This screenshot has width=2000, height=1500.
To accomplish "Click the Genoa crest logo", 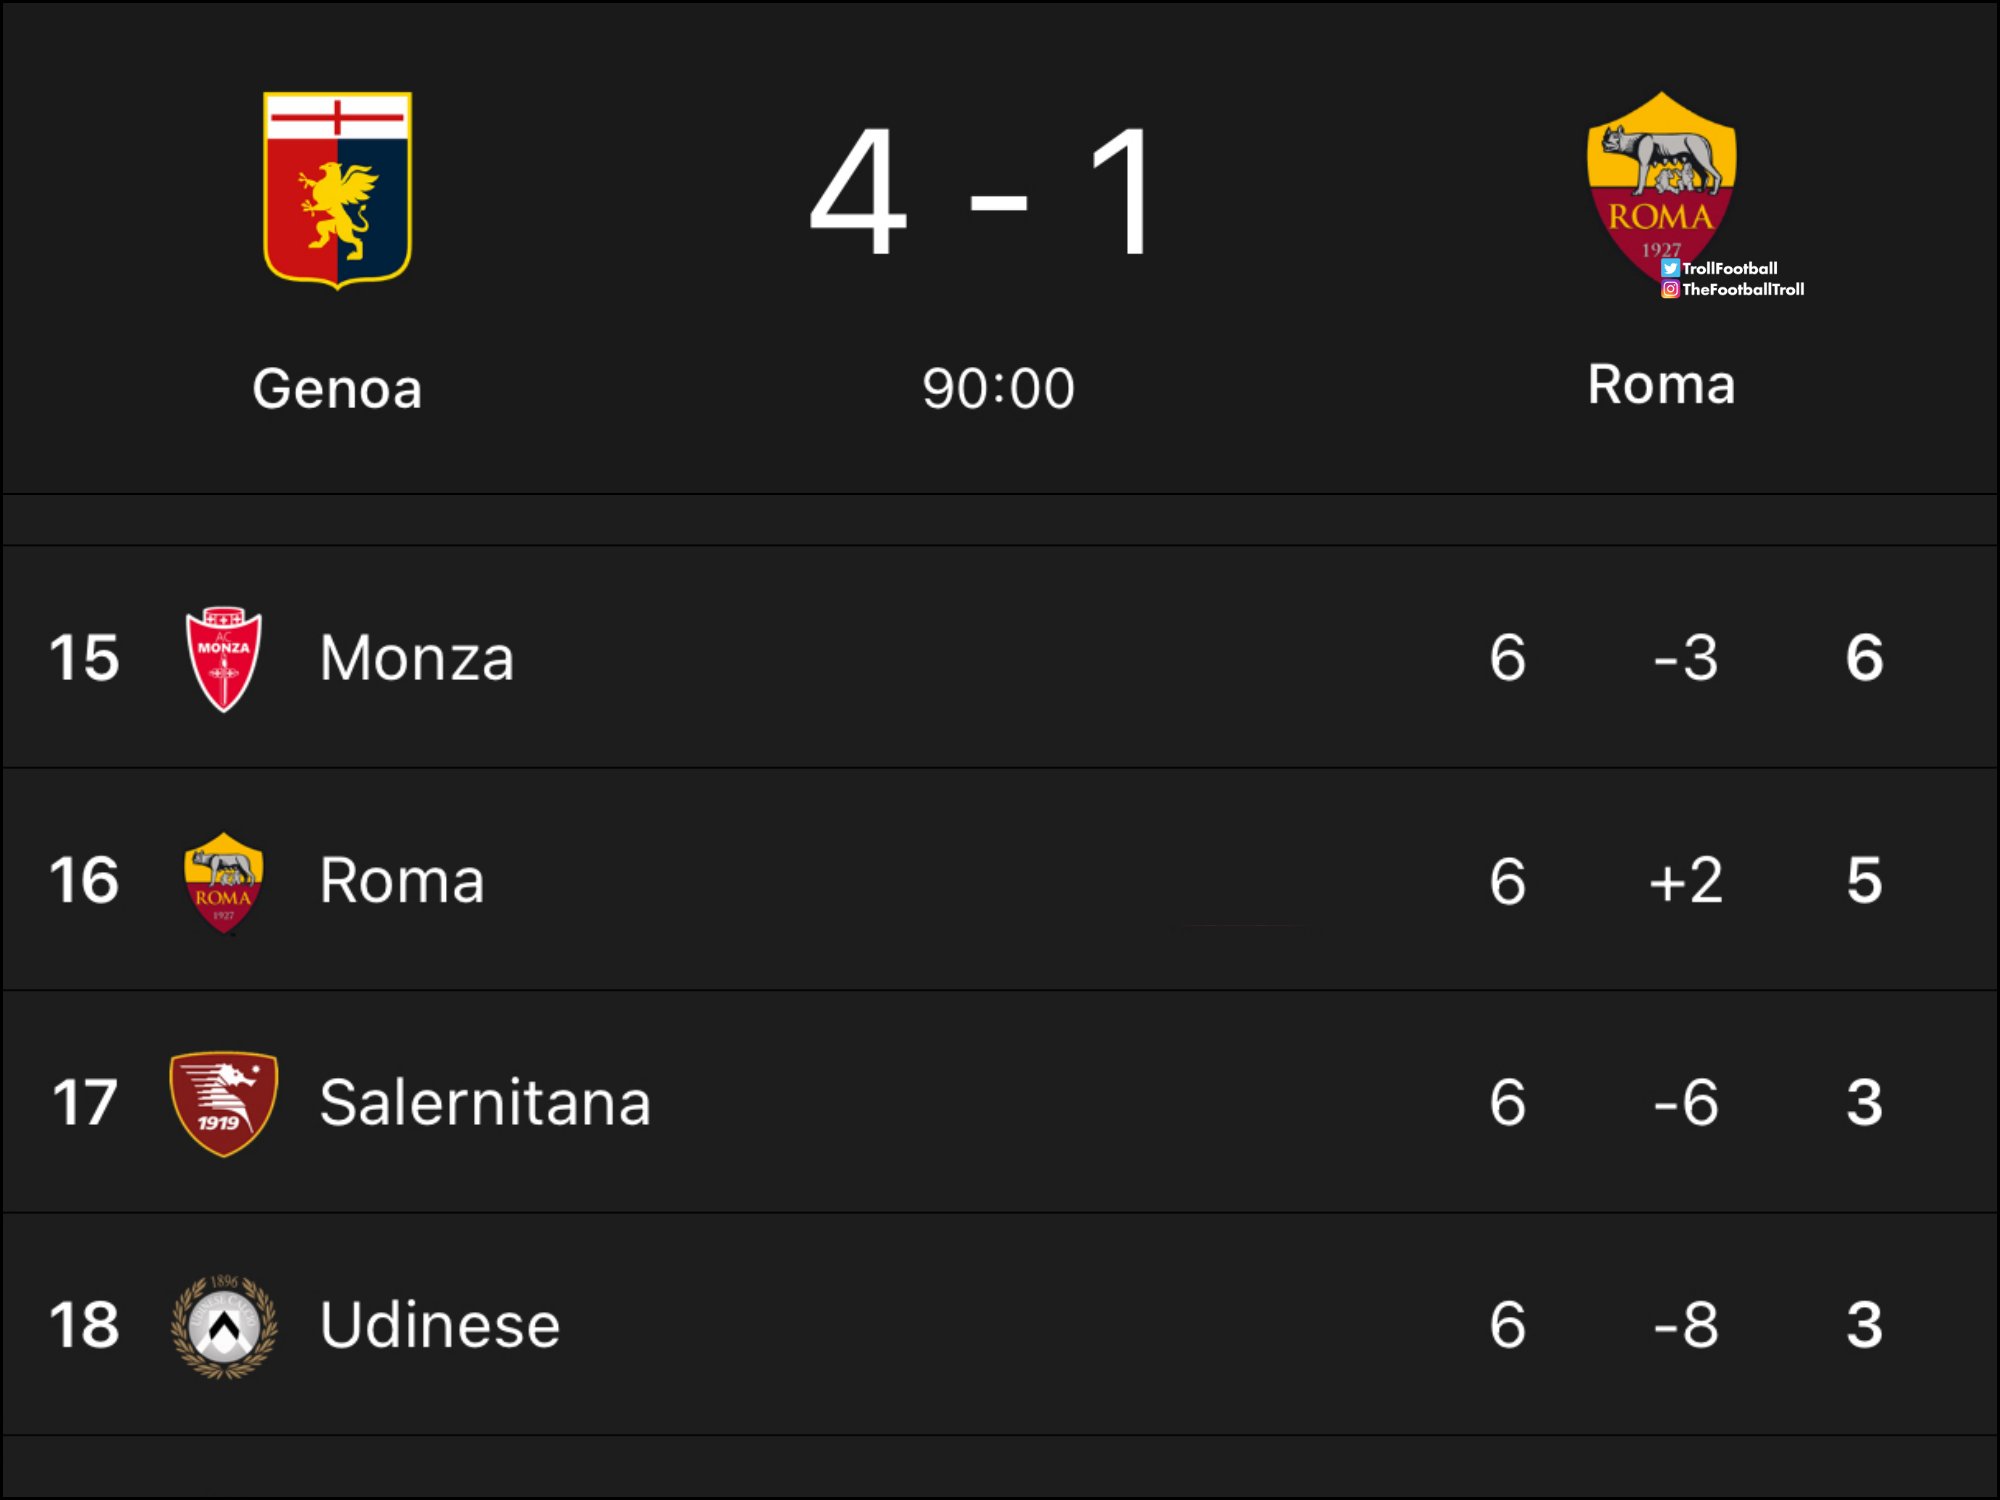I will coord(337,190).
